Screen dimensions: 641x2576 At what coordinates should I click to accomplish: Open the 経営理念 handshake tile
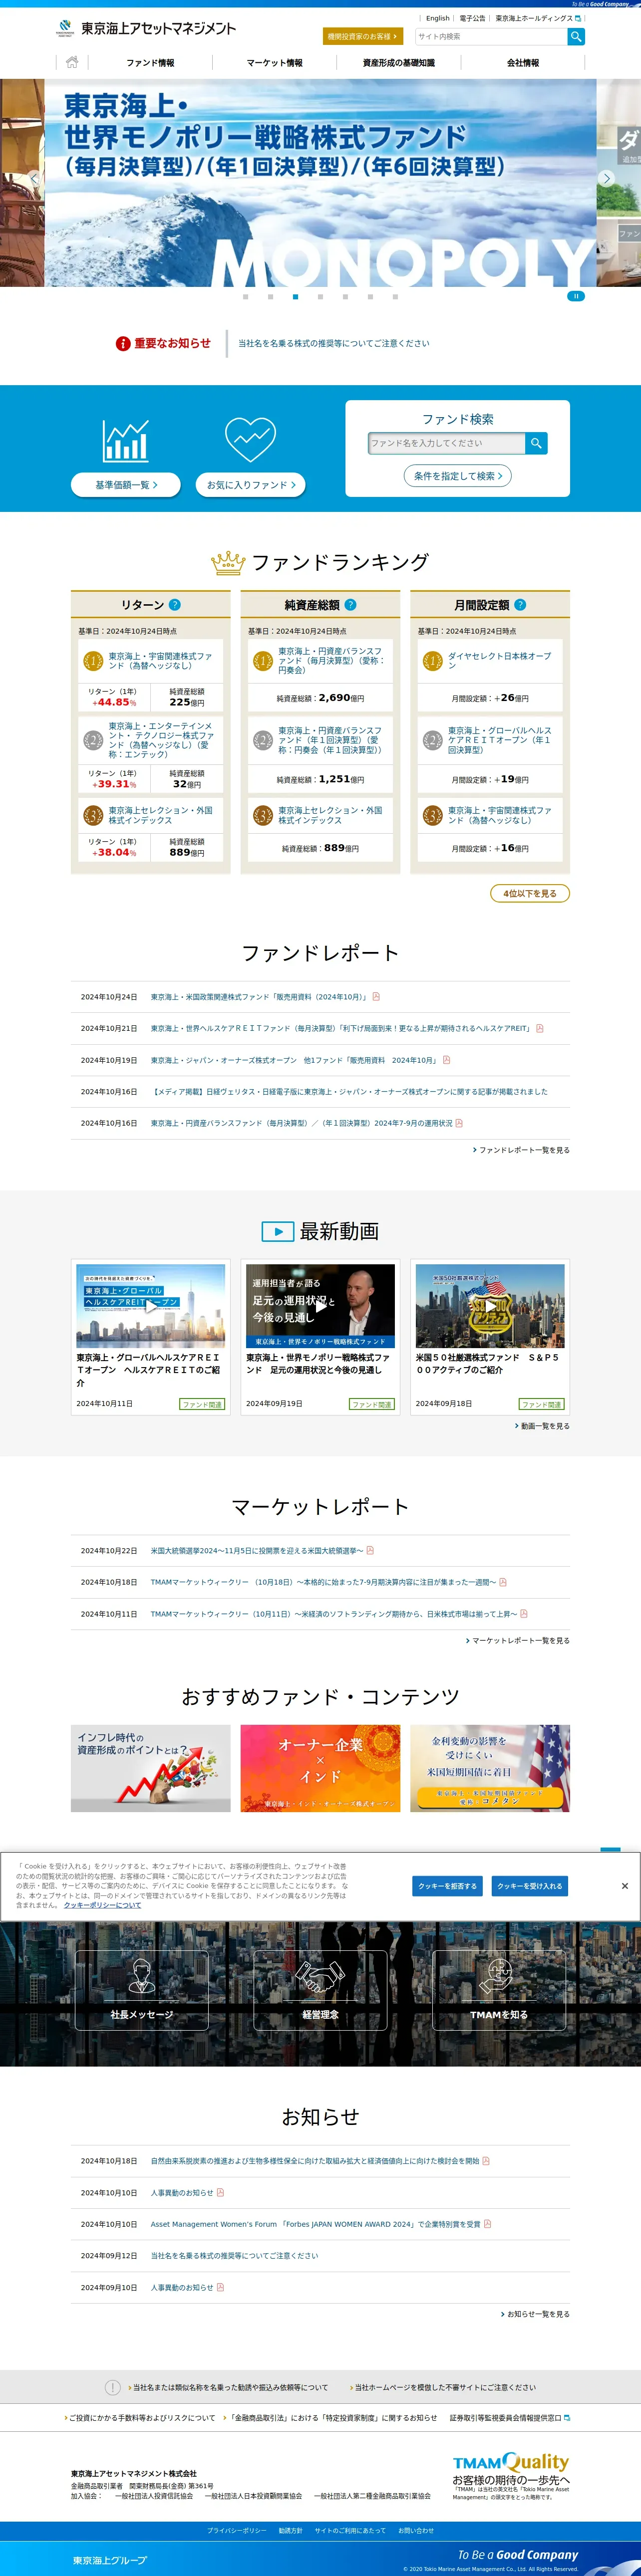coord(320,1990)
